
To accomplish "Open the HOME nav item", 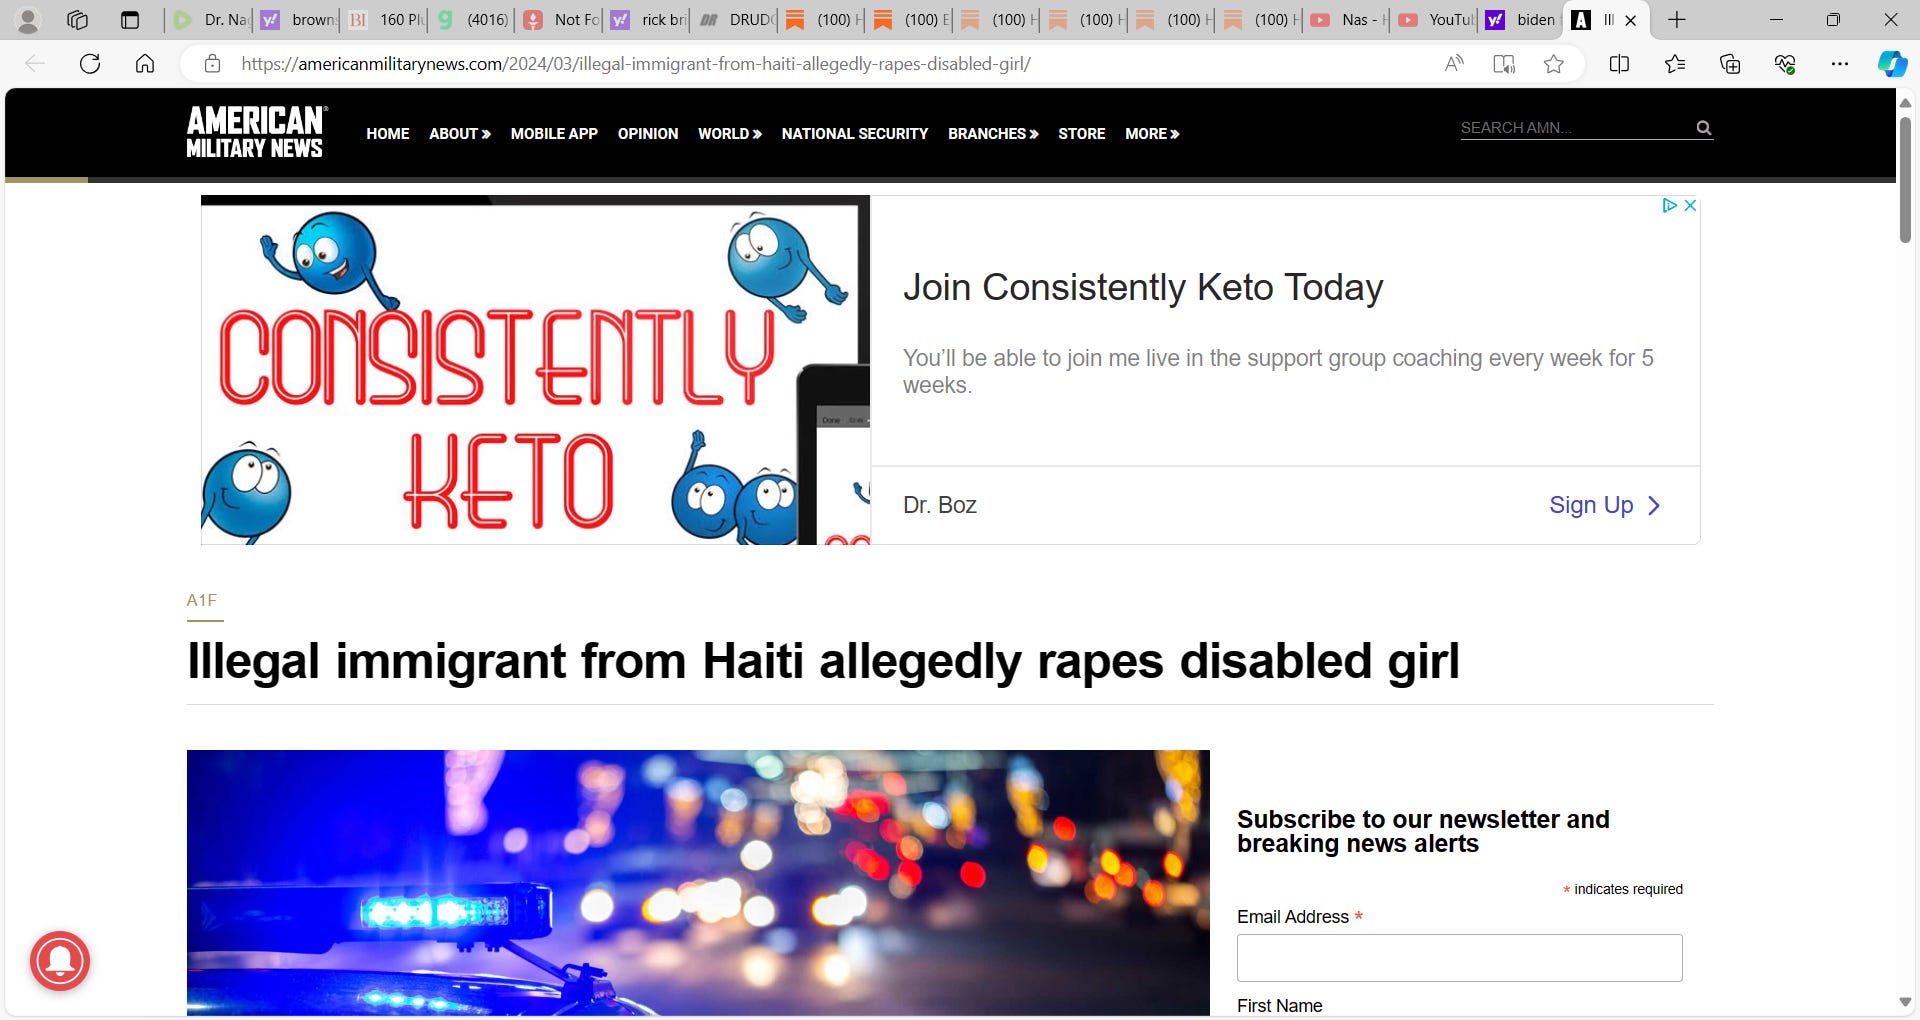I will 388,134.
